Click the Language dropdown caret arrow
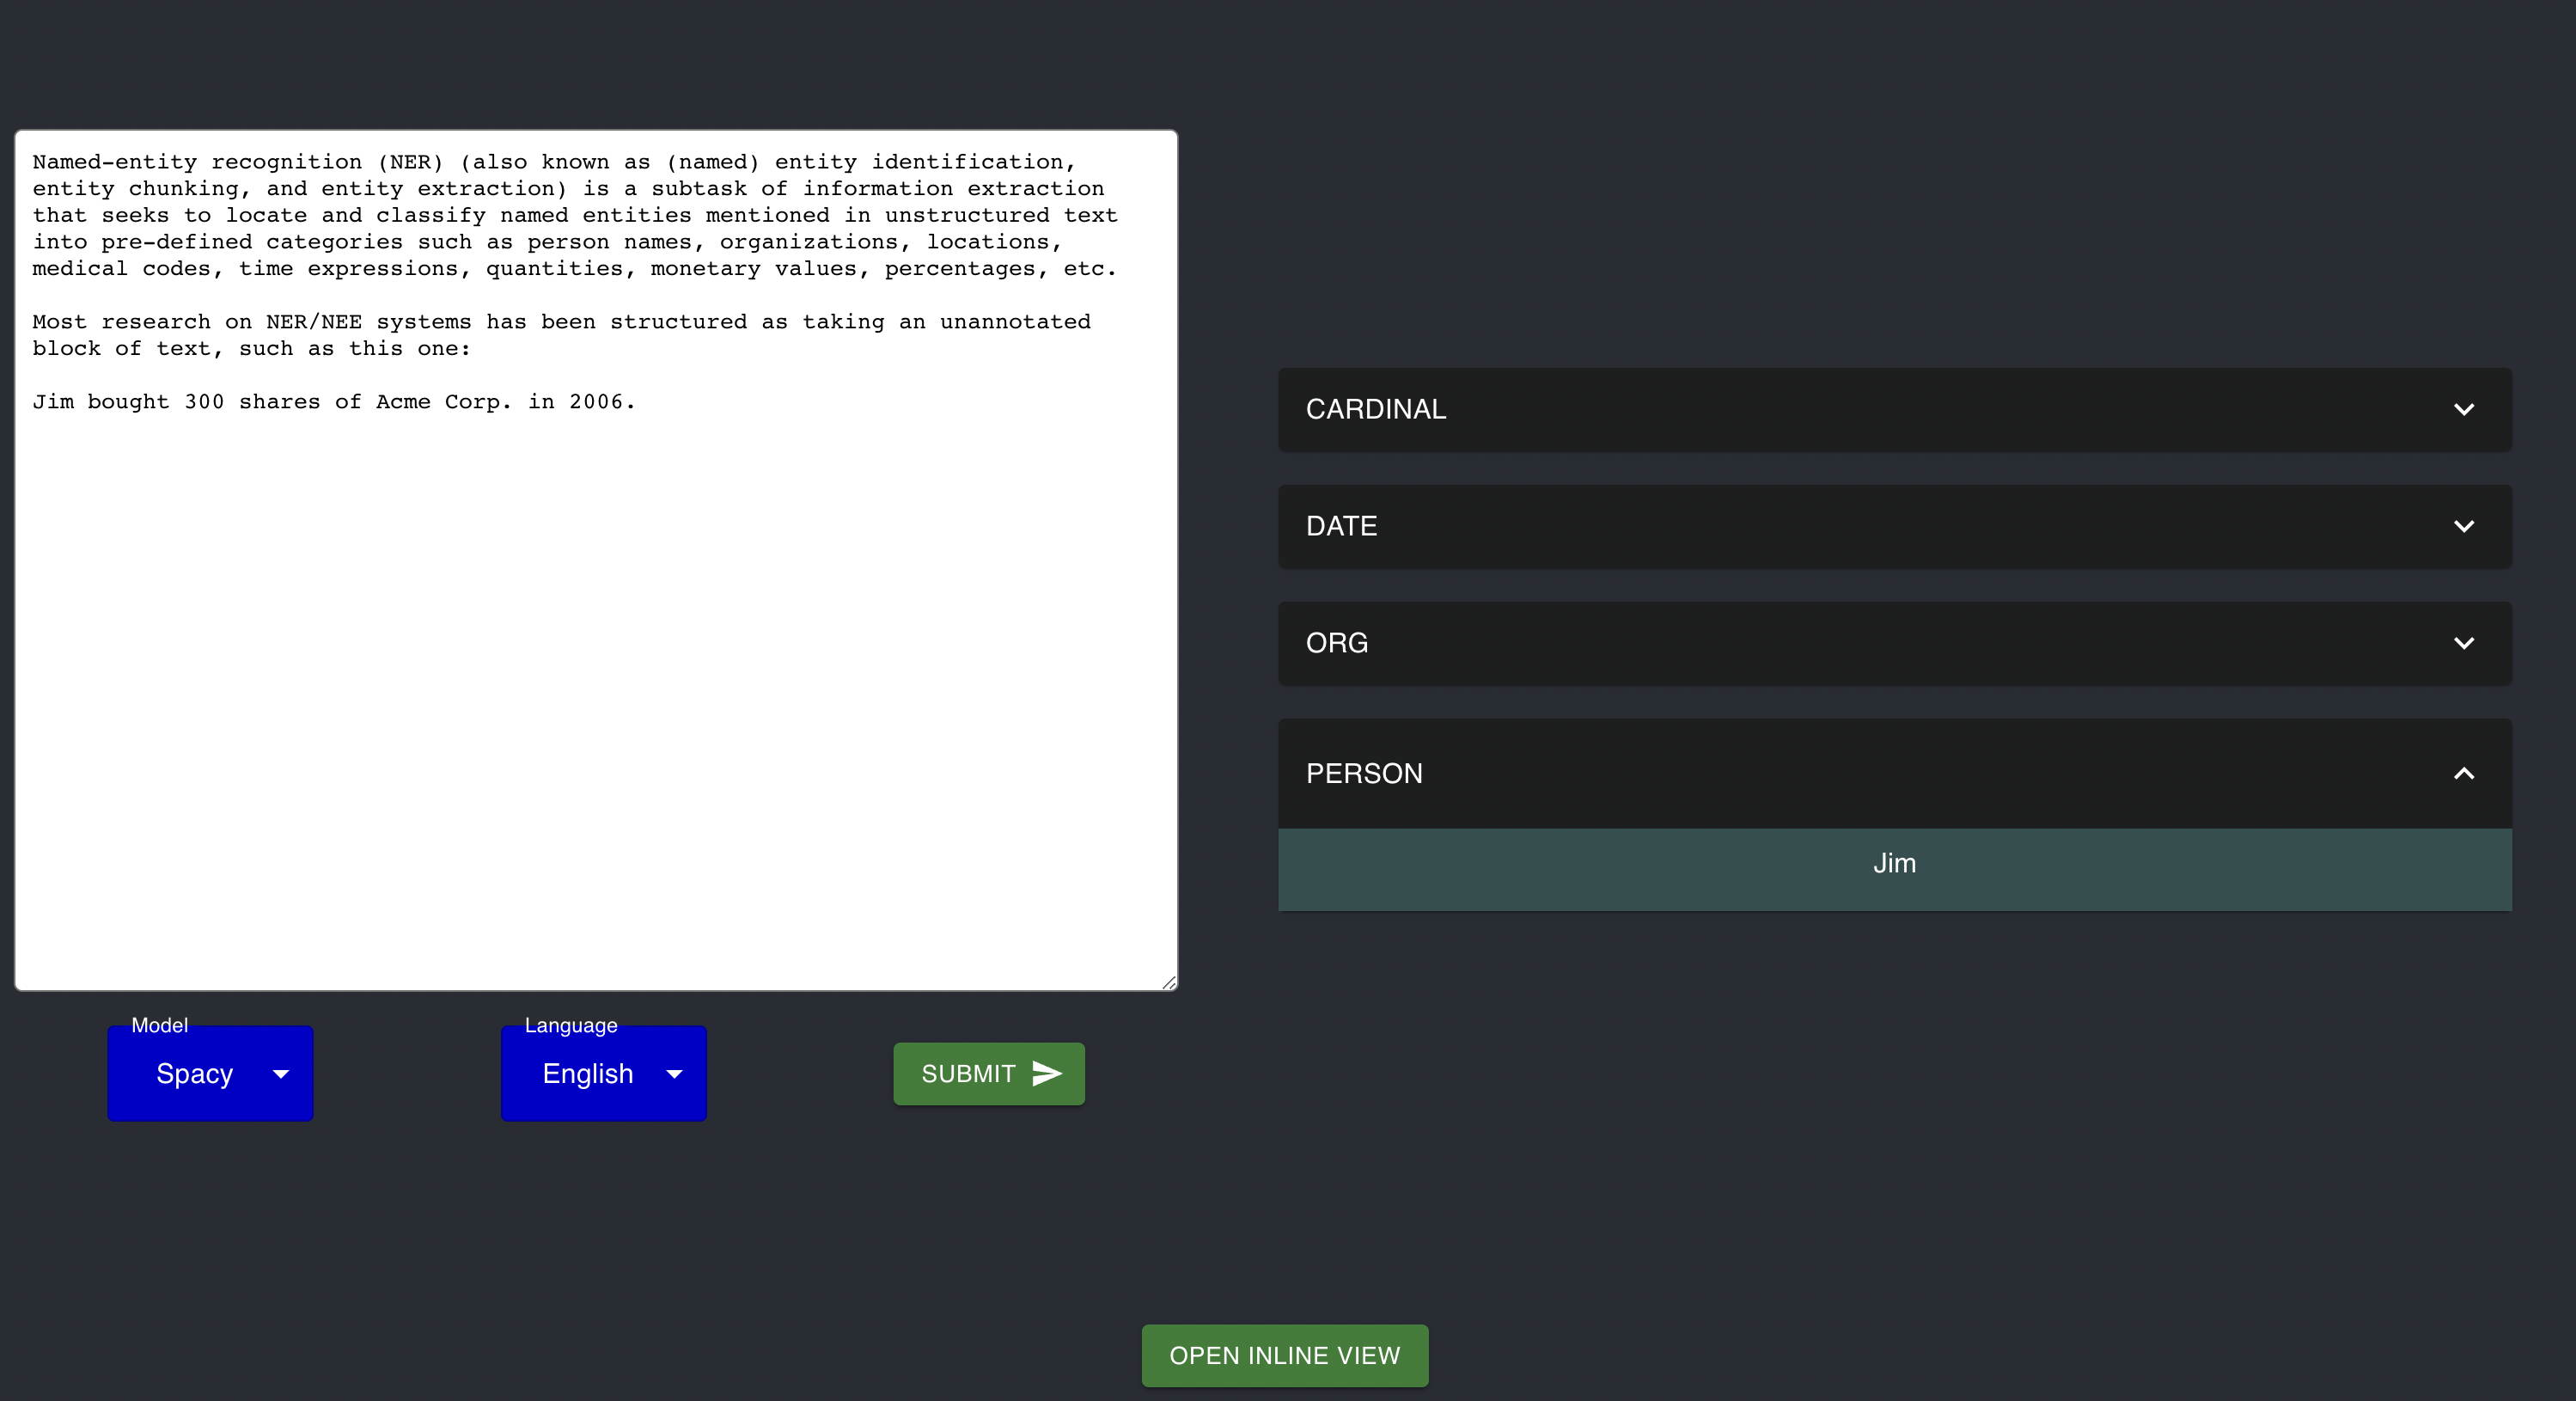Screen dimensions: 2576x1401 tap(674, 1074)
